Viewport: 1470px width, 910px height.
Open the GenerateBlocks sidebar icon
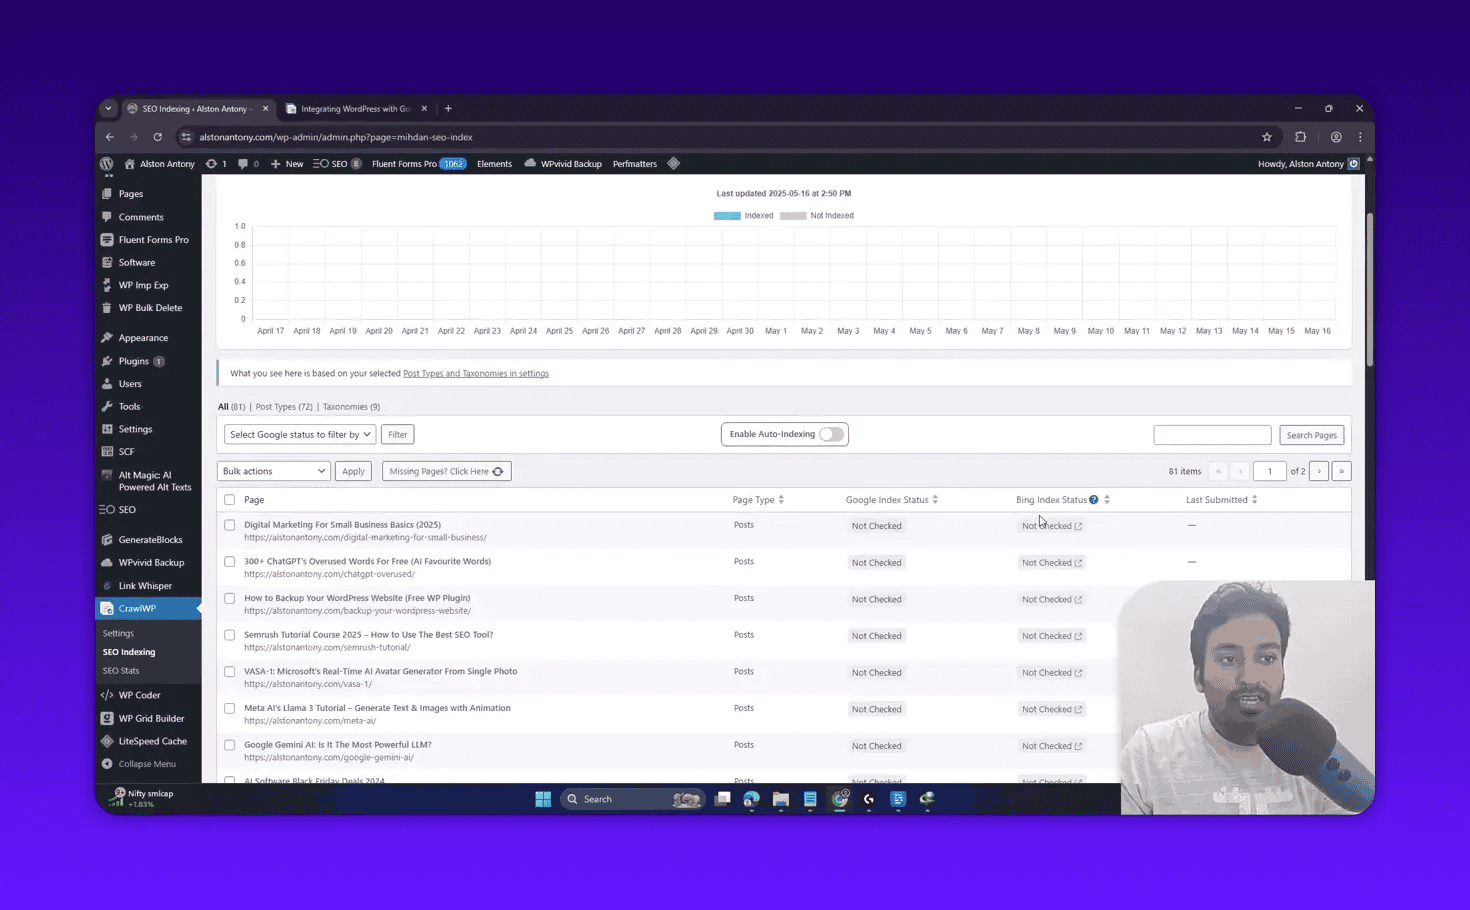(108, 539)
